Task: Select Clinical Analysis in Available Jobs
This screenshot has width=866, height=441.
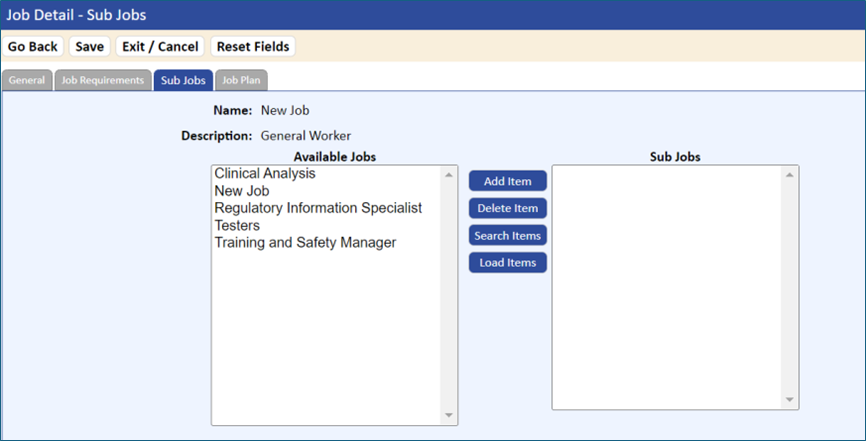Action: 265,174
